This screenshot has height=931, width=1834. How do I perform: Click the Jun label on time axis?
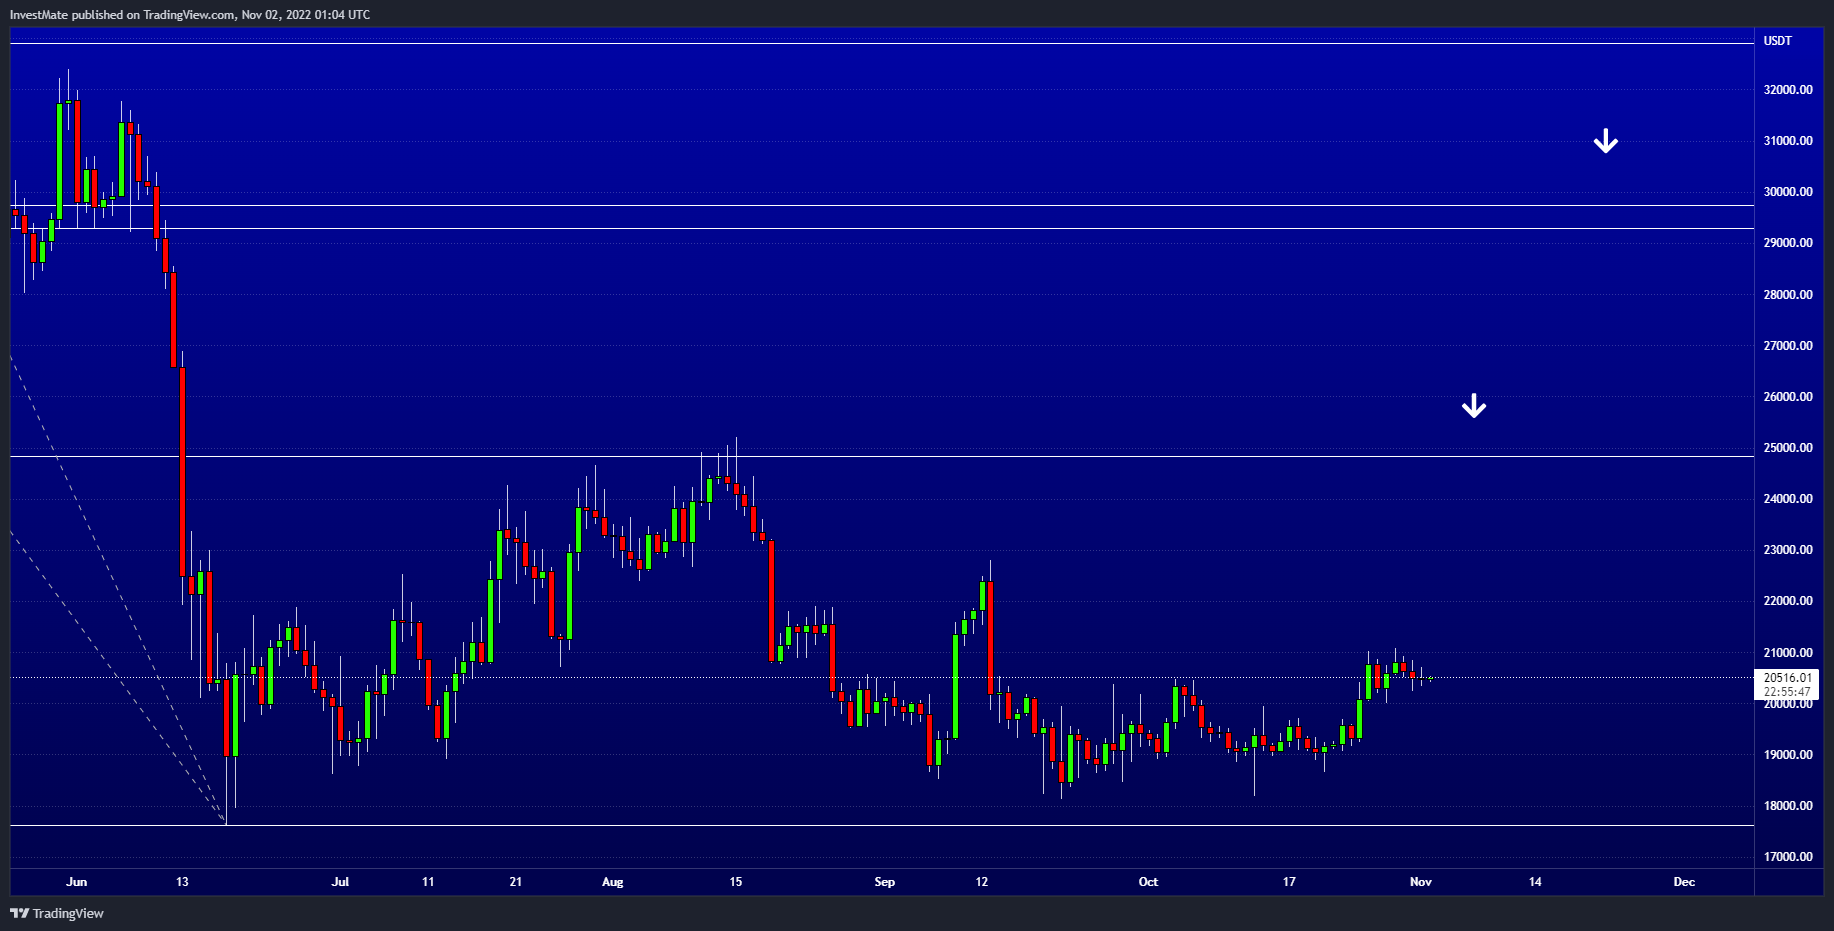point(76,882)
